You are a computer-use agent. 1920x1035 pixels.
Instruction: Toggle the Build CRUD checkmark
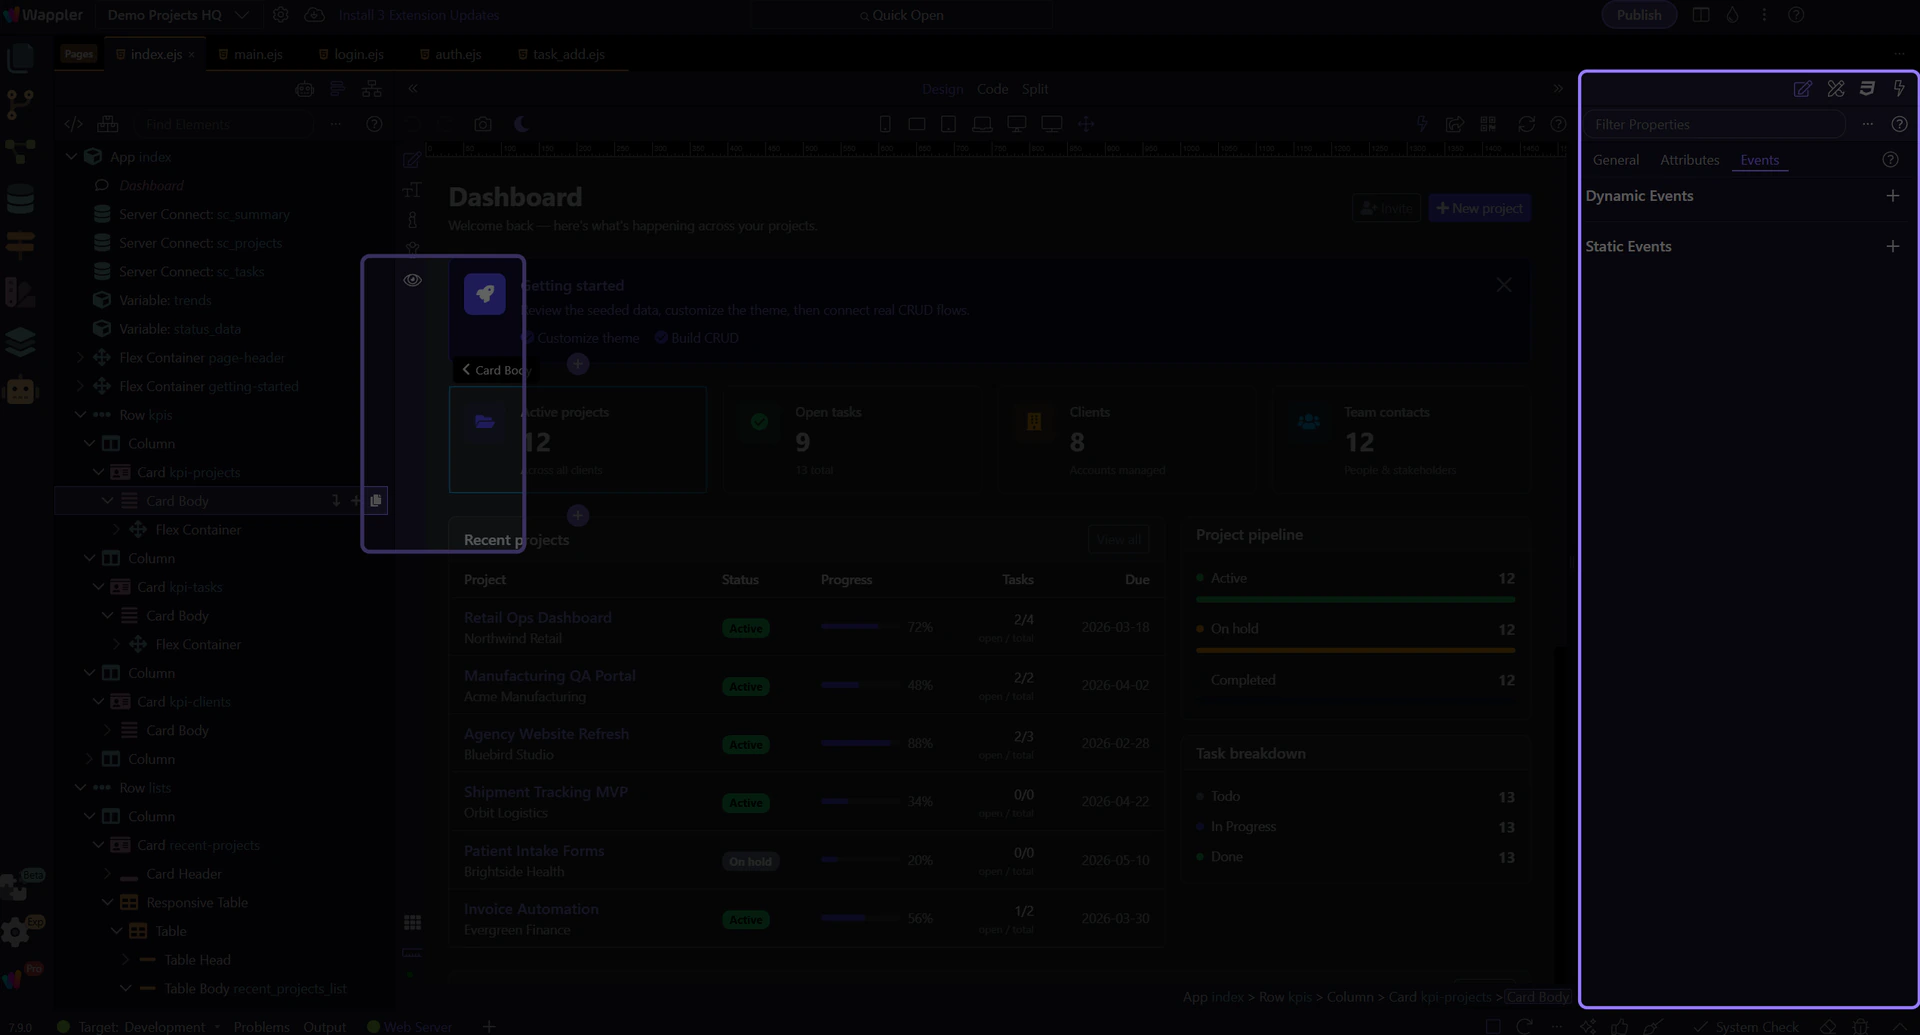click(661, 338)
